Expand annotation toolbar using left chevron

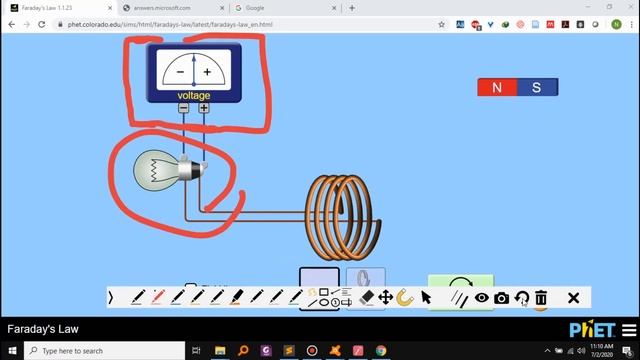[x=111, y=298]
